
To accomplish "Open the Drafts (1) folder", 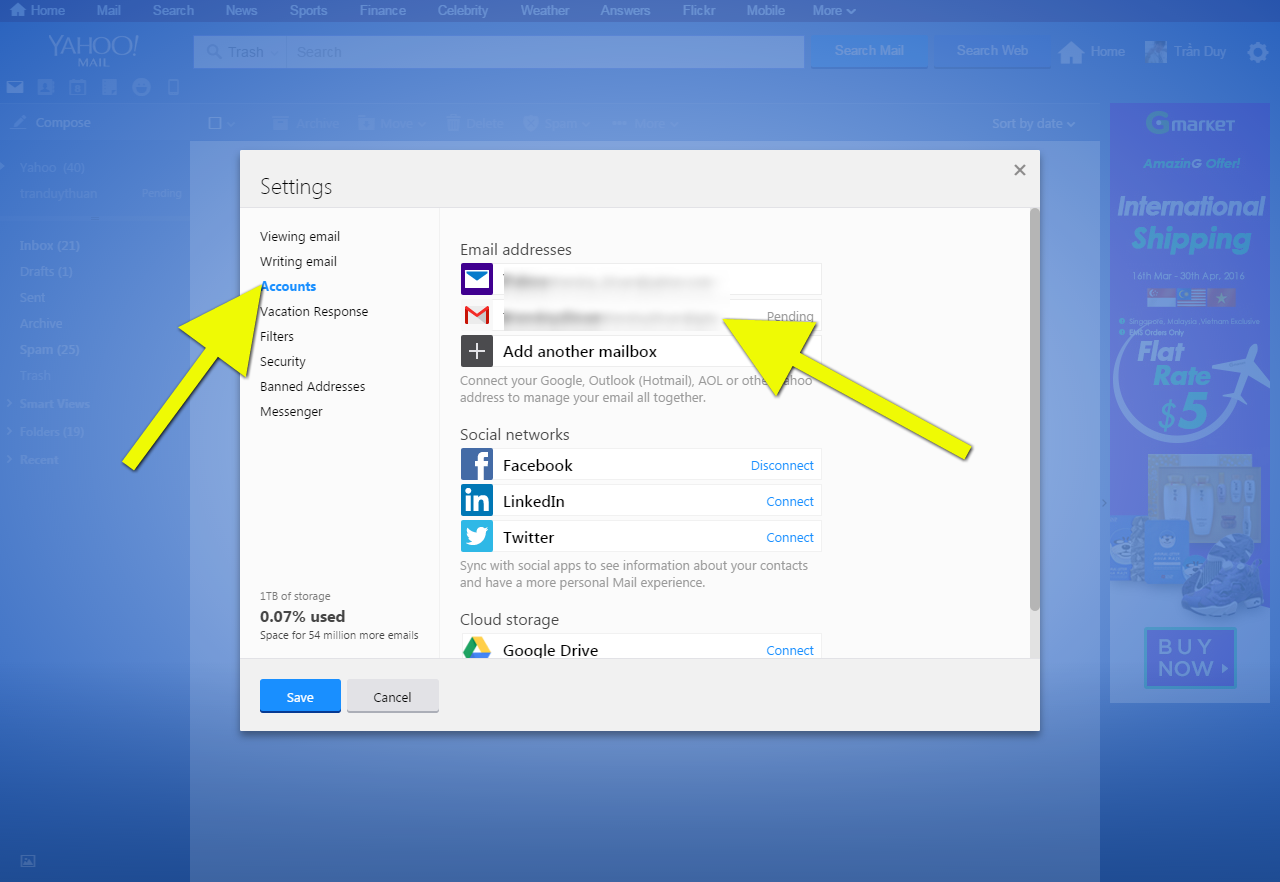I will (x=46, y=272).
